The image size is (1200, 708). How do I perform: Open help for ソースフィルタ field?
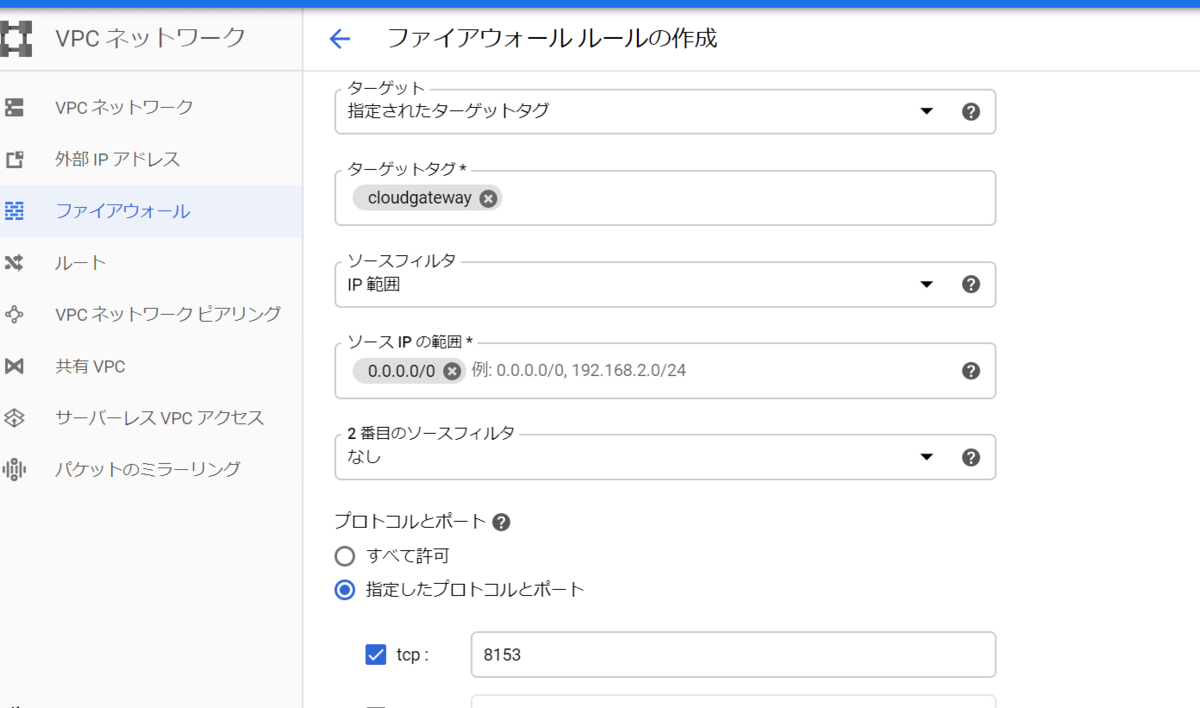click(970, 285)
